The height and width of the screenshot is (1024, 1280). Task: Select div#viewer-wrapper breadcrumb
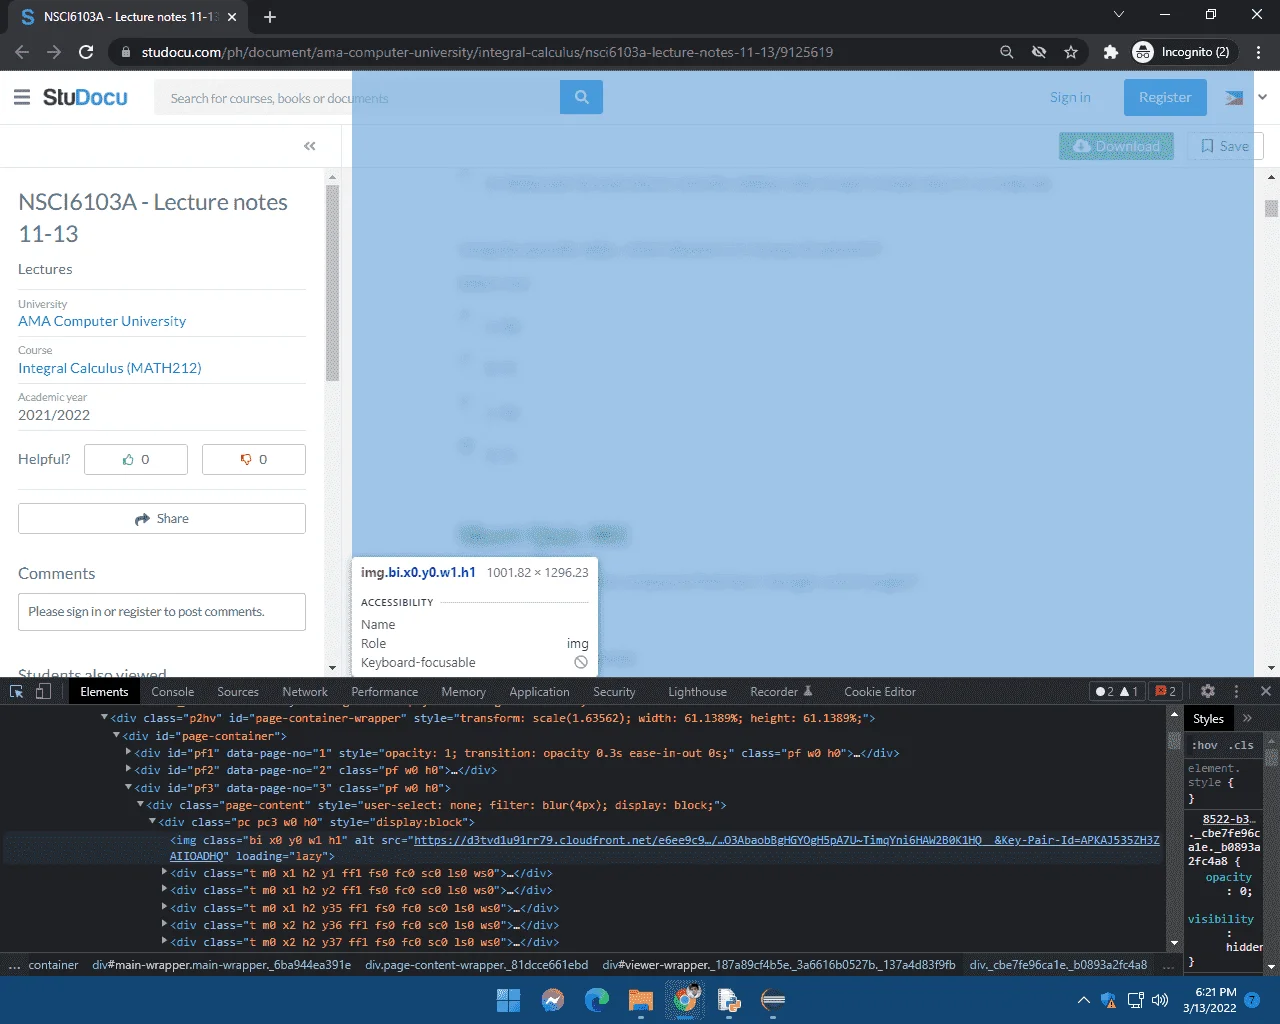[x=778, y=965]
